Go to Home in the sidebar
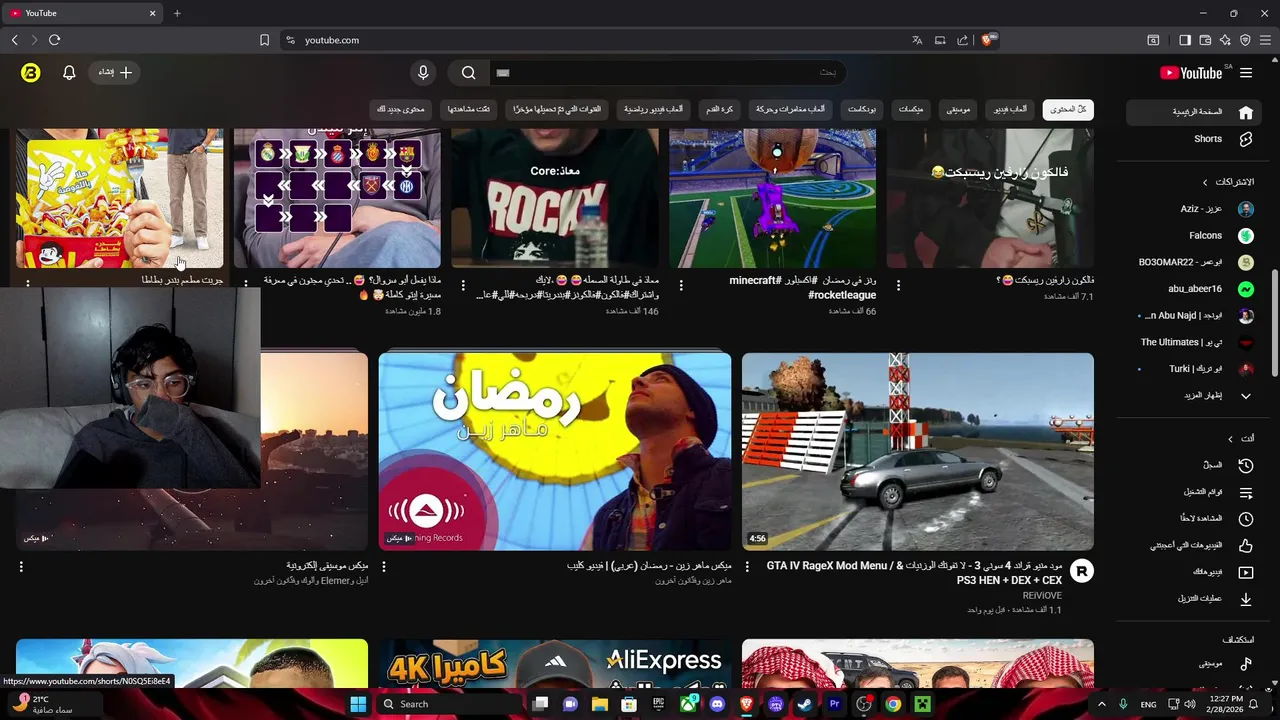1280x720 pixels. point(1196,112)
